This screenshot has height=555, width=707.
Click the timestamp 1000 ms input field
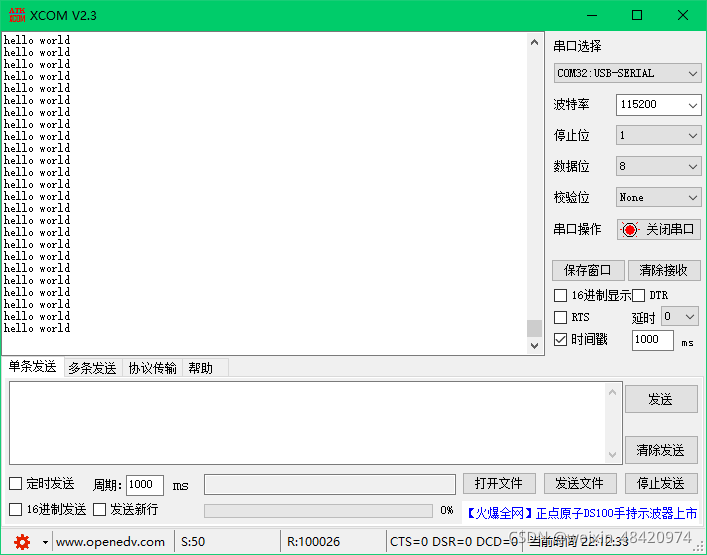point(653,340)
